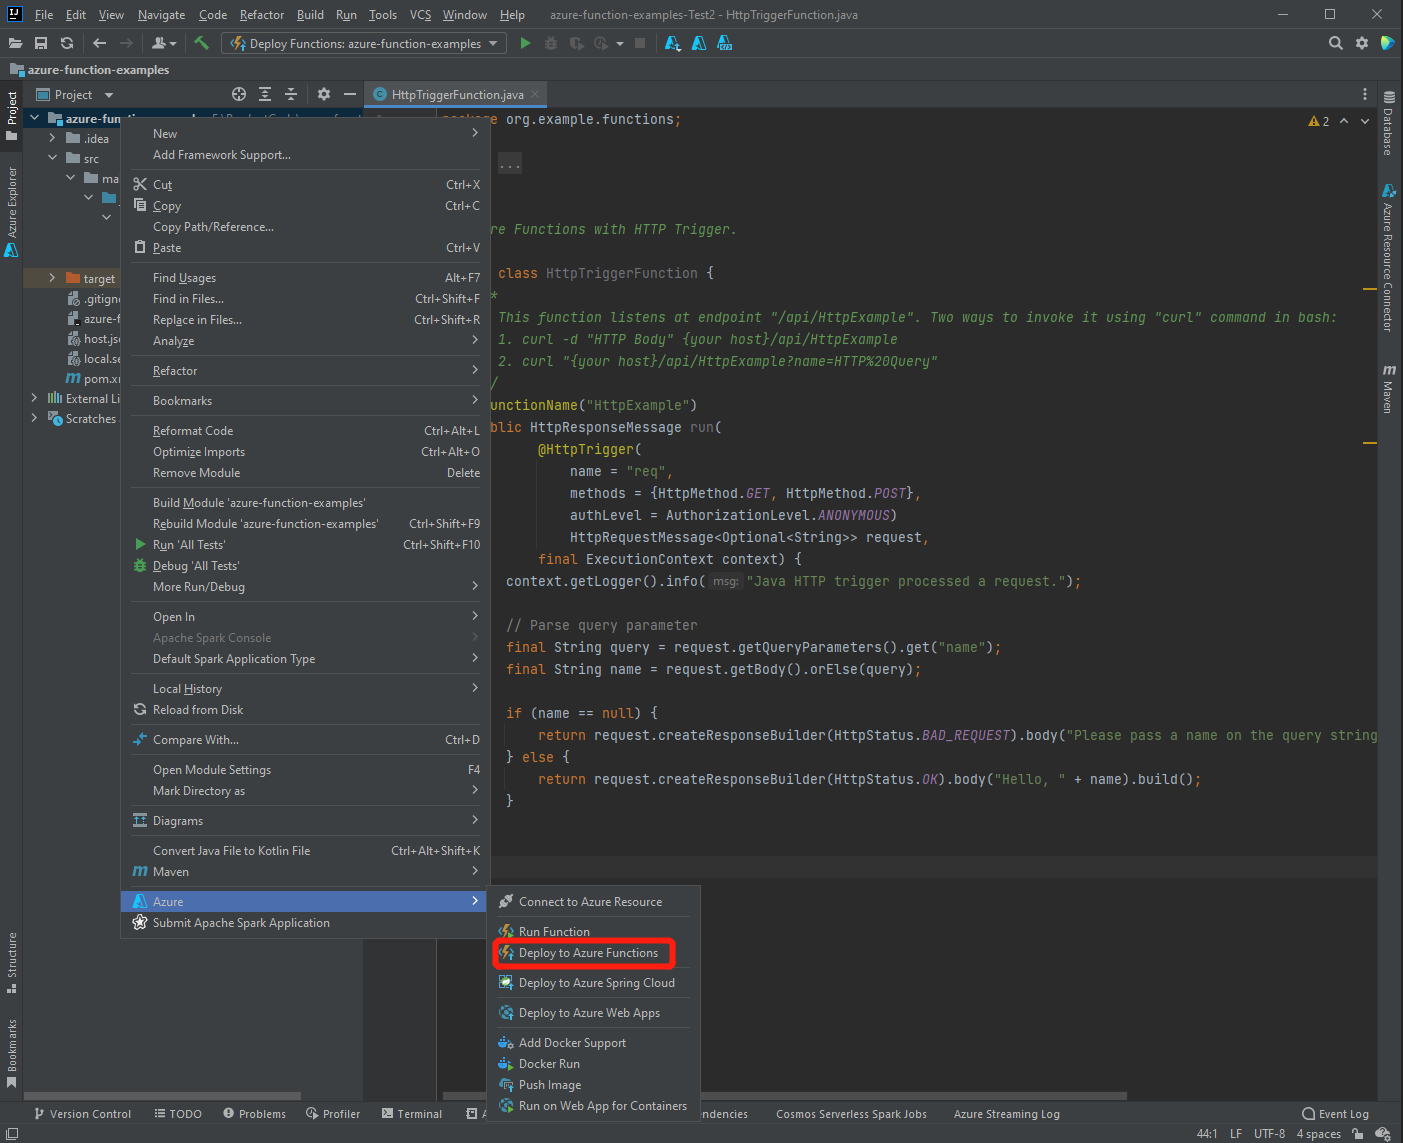Expand the target folder in the project tree
Screen dimensions: 1403x1143
click(52, 278)
